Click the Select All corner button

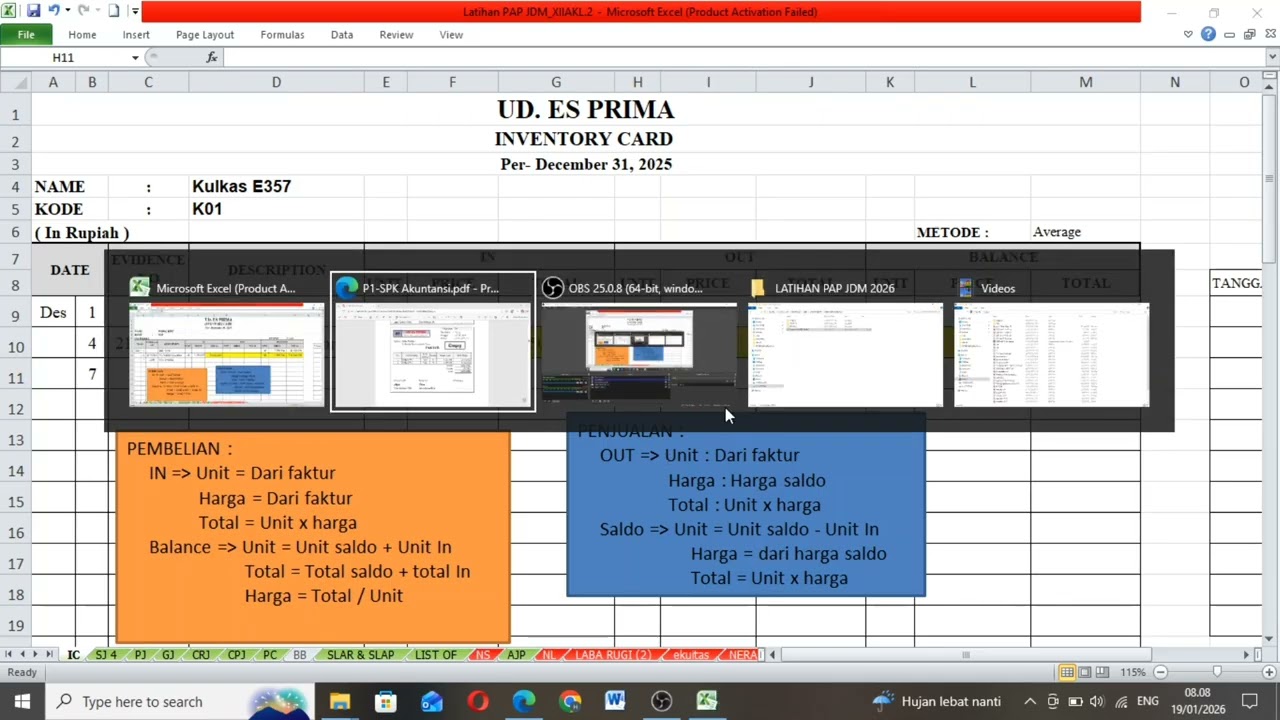point(15,82)
